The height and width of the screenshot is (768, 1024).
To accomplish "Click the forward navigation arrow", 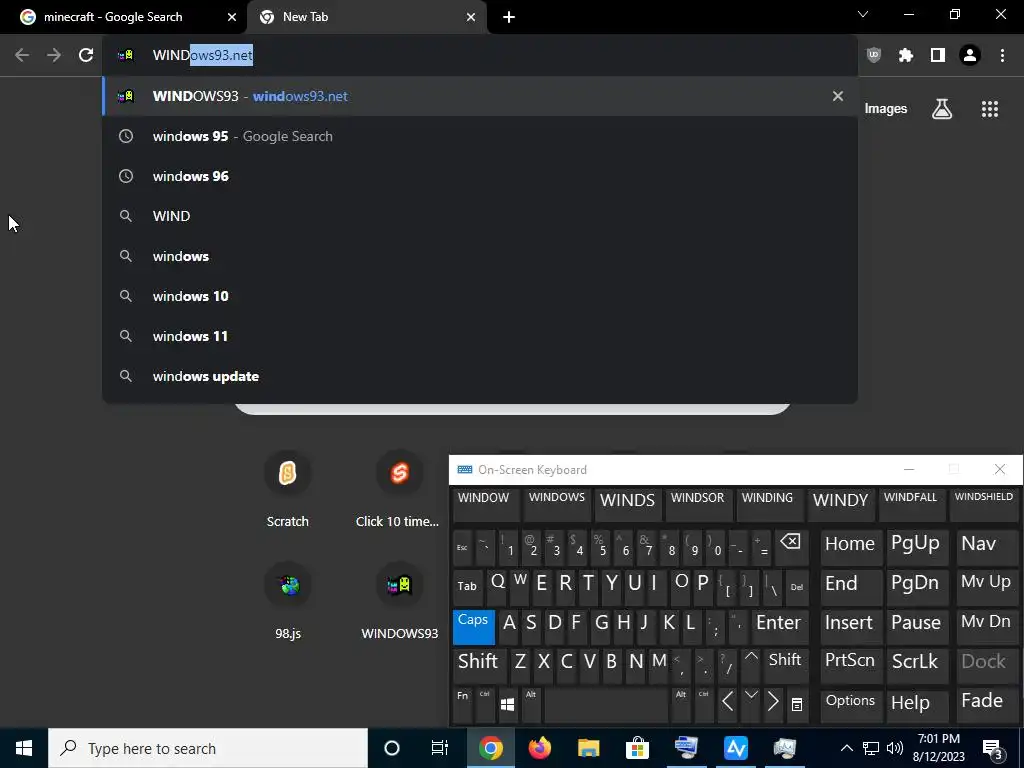I will point(54,55).
